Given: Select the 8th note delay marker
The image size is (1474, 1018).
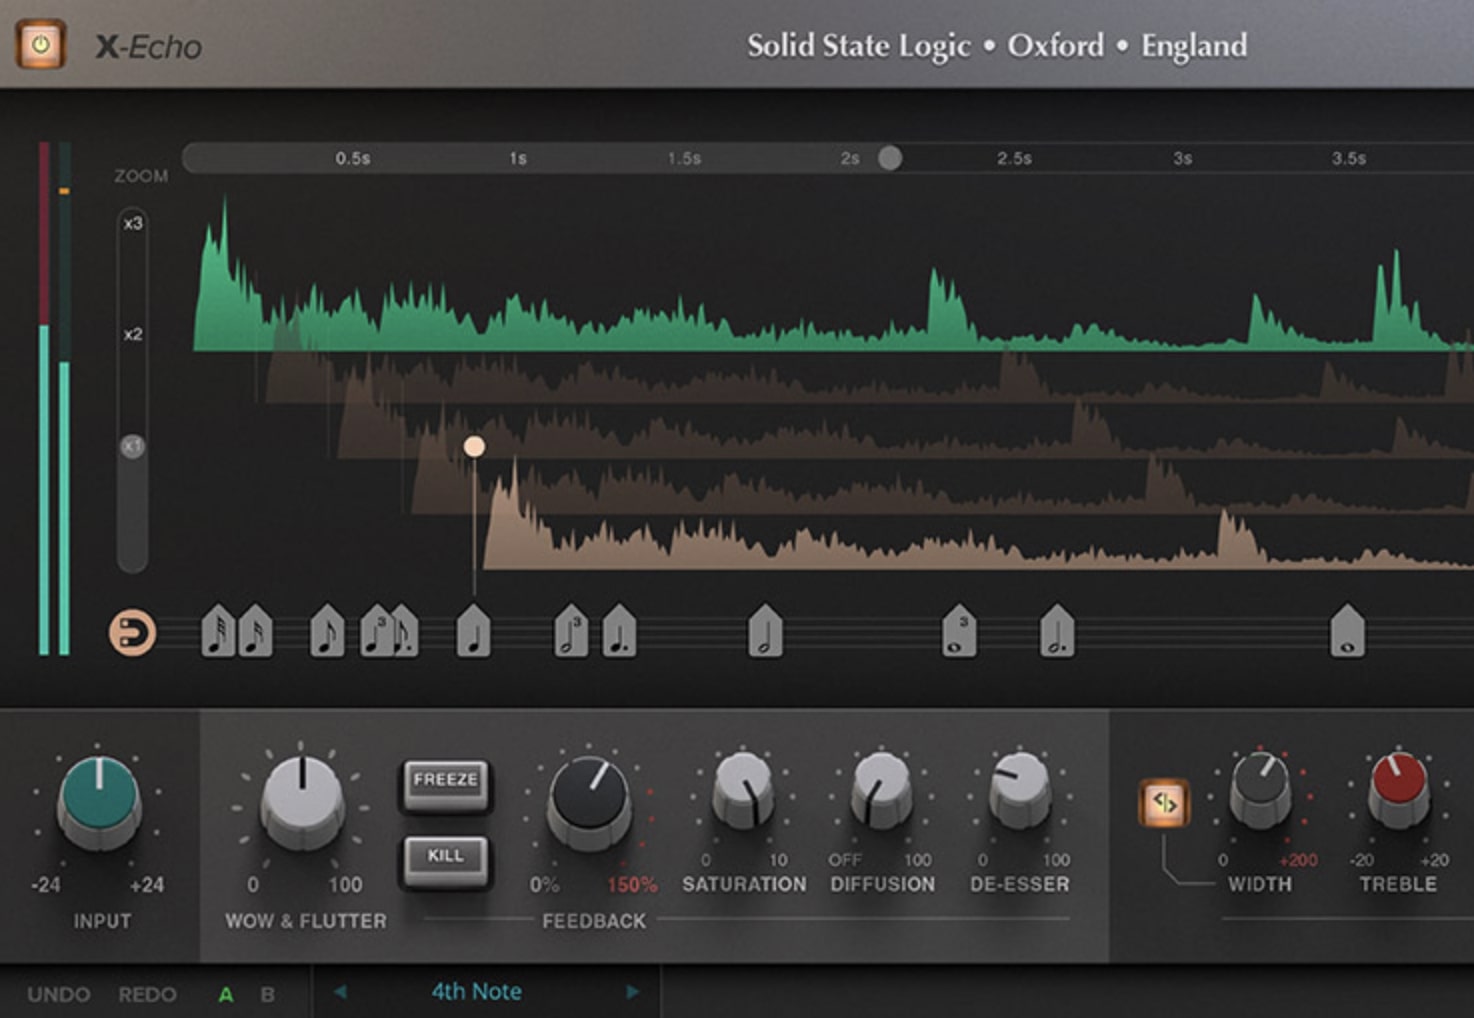Looking at the screenshot, I should coord(327,631).
